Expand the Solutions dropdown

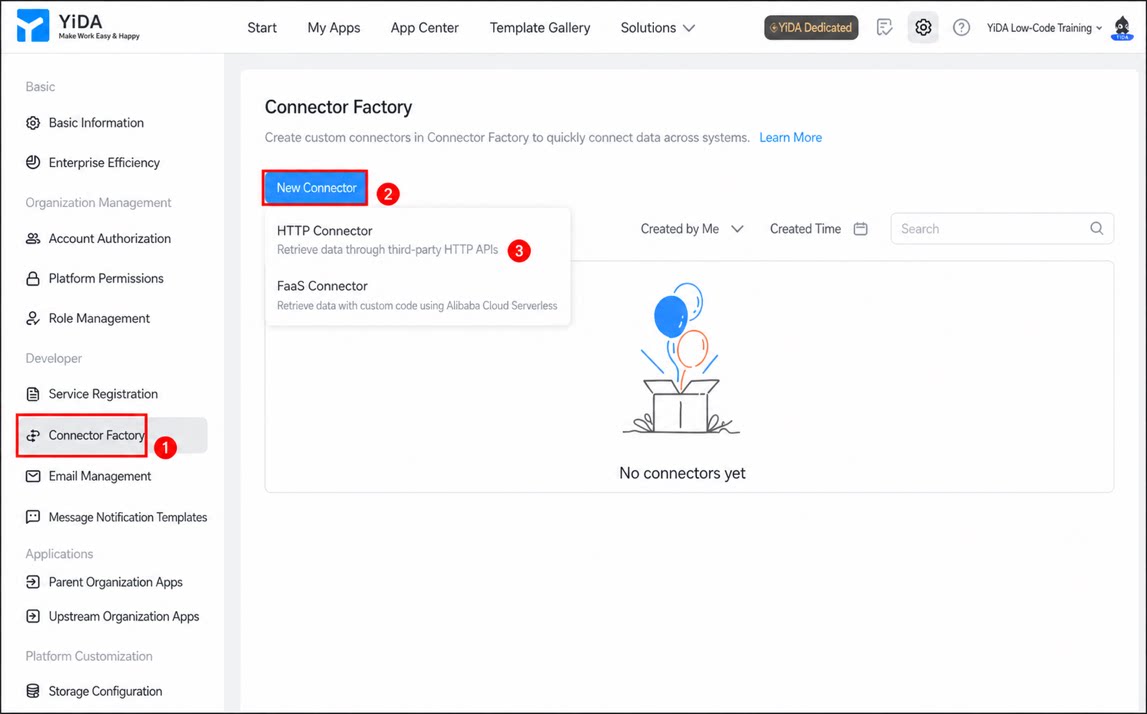coord(658,28)
